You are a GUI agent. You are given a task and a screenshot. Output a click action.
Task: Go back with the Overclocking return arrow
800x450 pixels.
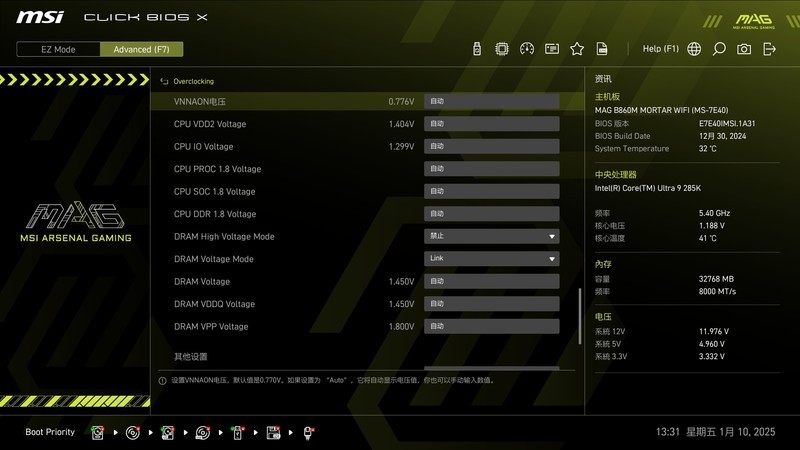pos(164,81)
